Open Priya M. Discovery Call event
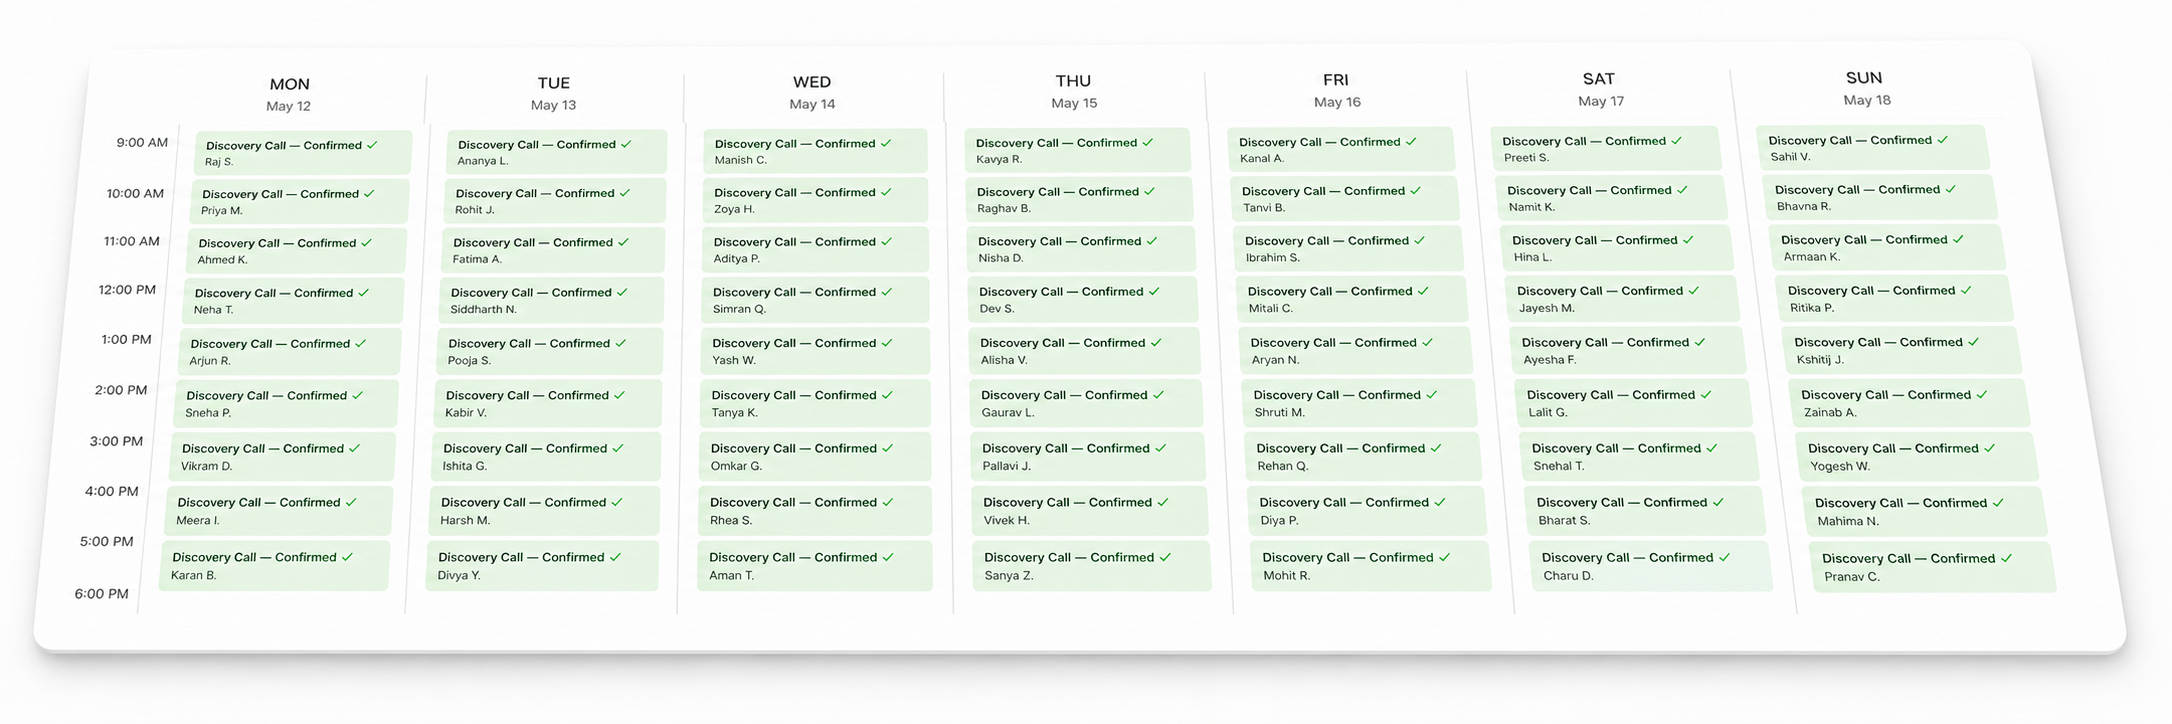This screenshot has width=2172, height=724. pos(299,202)
